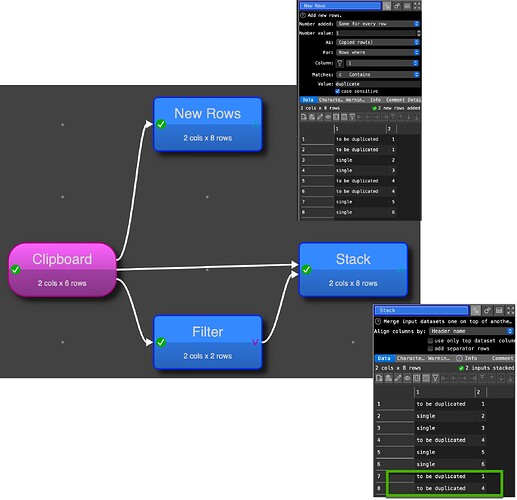Click the Value field containing duplicate
Image resolution: width=517 pixels, height=500 pixels.
pyautogui.click(x=377, y=84)
